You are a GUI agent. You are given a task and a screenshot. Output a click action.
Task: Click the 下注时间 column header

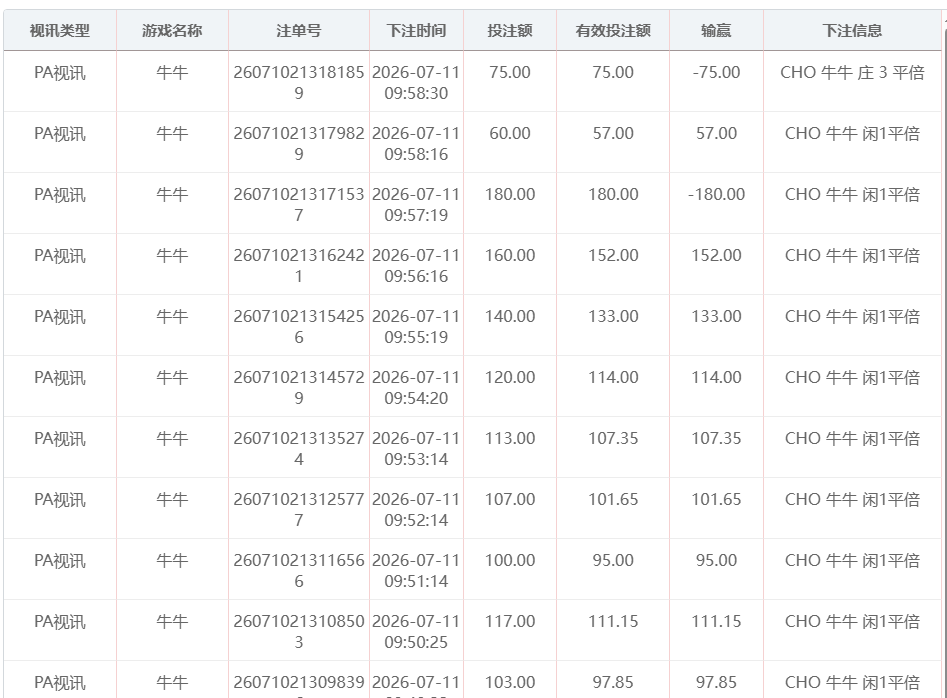416,30
